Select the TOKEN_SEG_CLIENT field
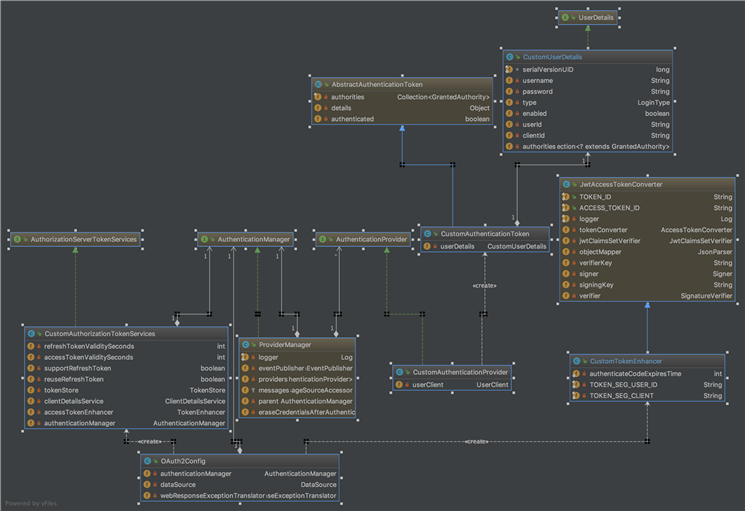The width and height of the screenshot is (745, 511). coord(647,396)
